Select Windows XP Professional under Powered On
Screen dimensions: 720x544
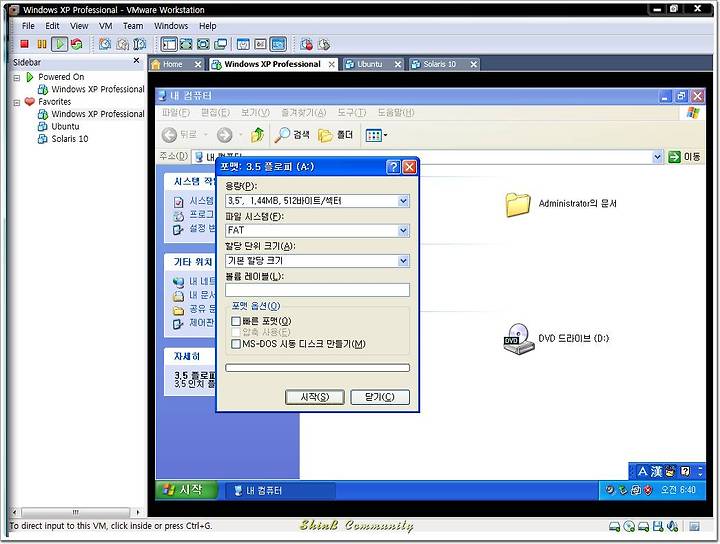(x=97, y=89)
